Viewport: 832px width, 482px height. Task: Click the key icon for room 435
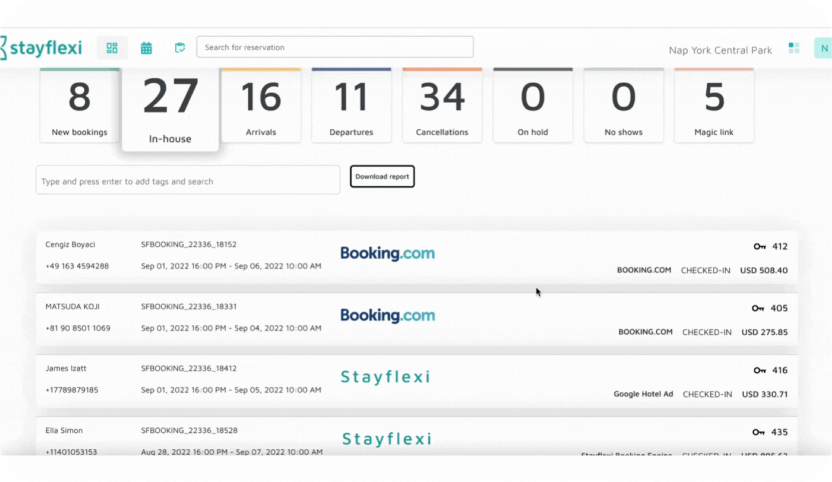[x=758, y=433]
